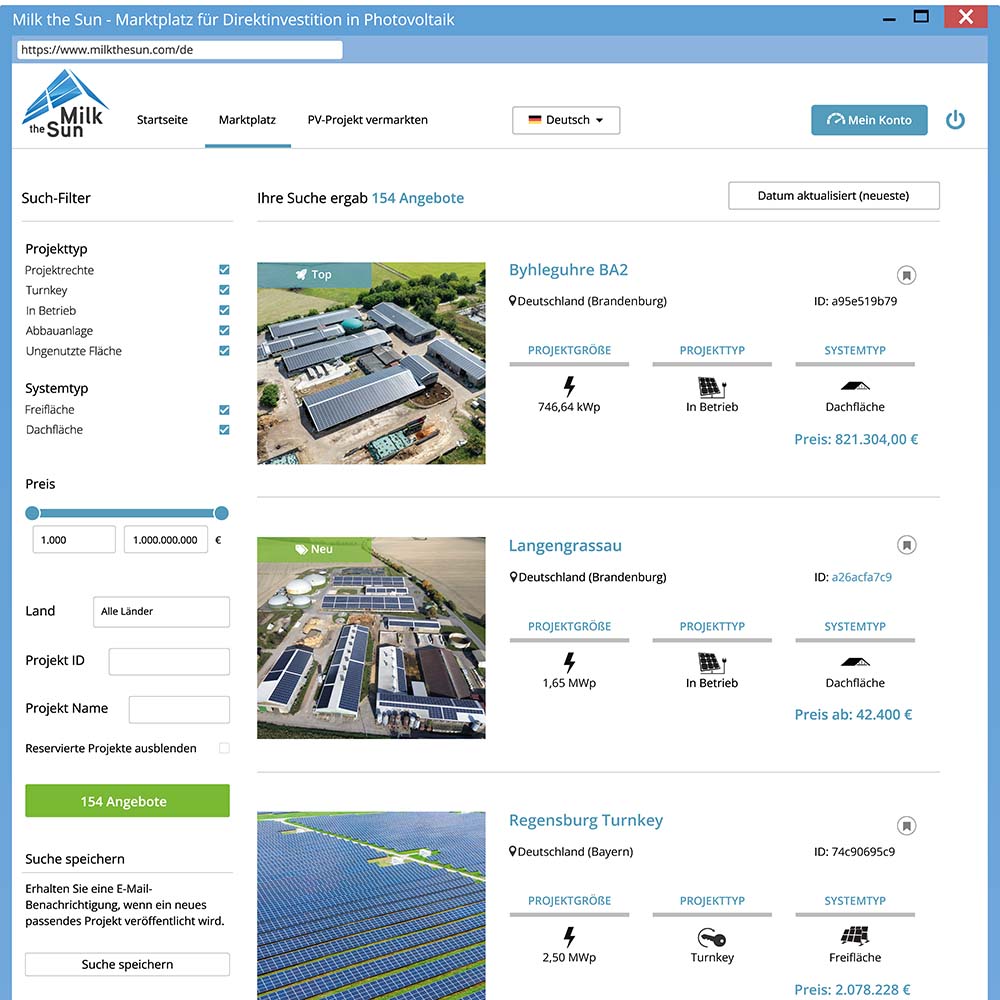1000x1000 pixels.
Task: Uncheck the Projektrechte filter
Action: (x=224, y=270)
